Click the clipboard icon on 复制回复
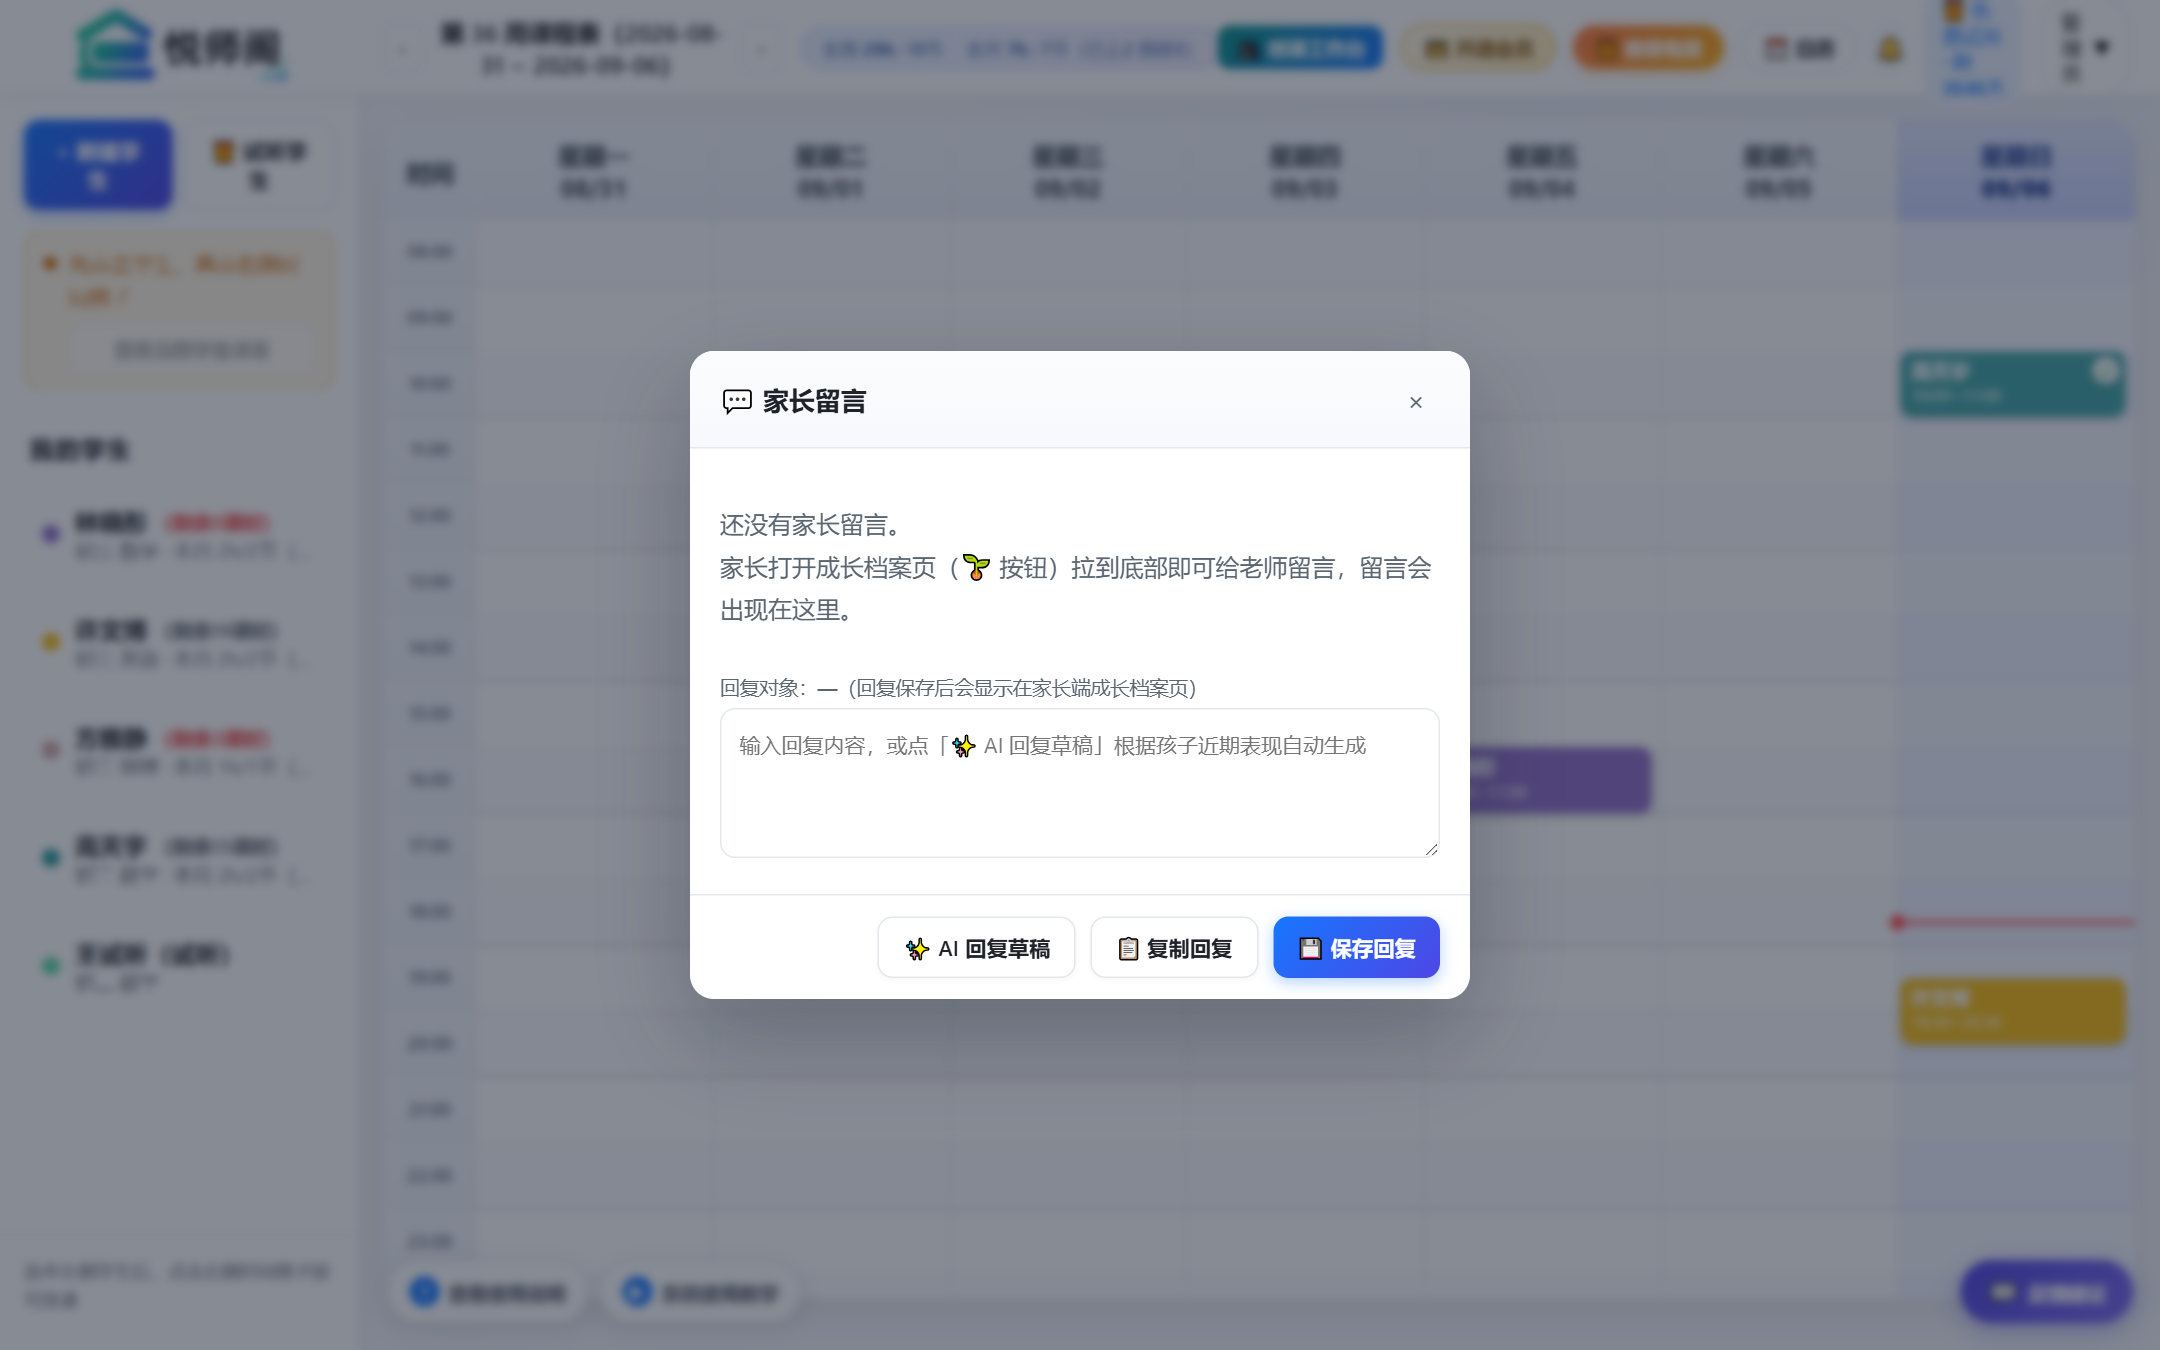2160x1350 pixels. click(x=1128, y=949)
